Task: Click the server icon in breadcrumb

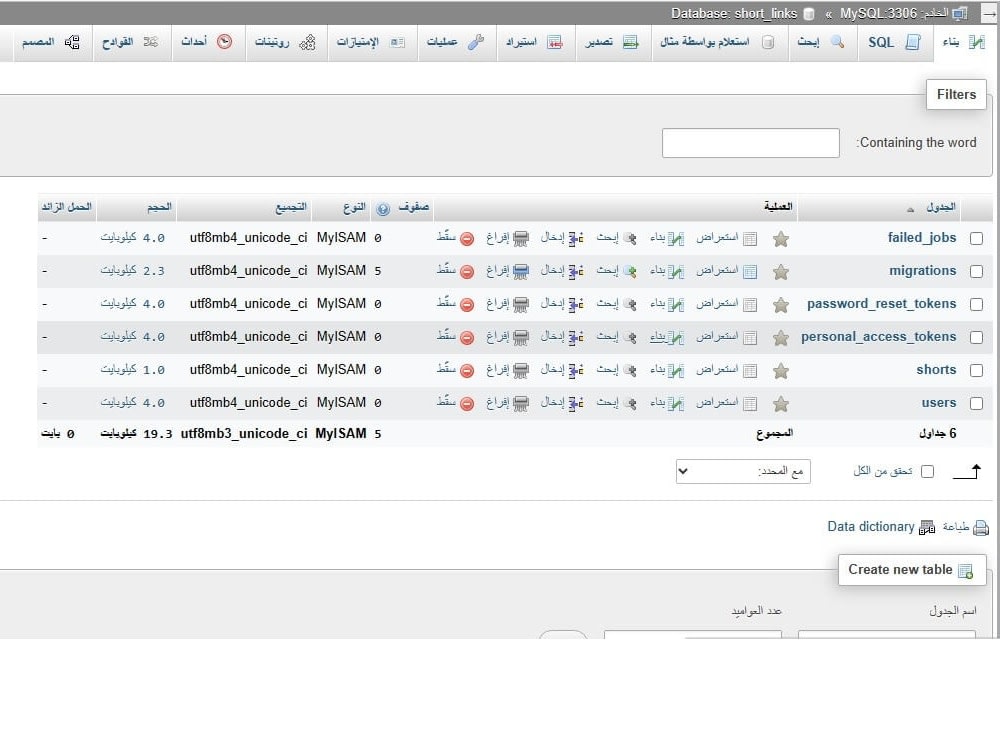Action: (x=960, y=13)
